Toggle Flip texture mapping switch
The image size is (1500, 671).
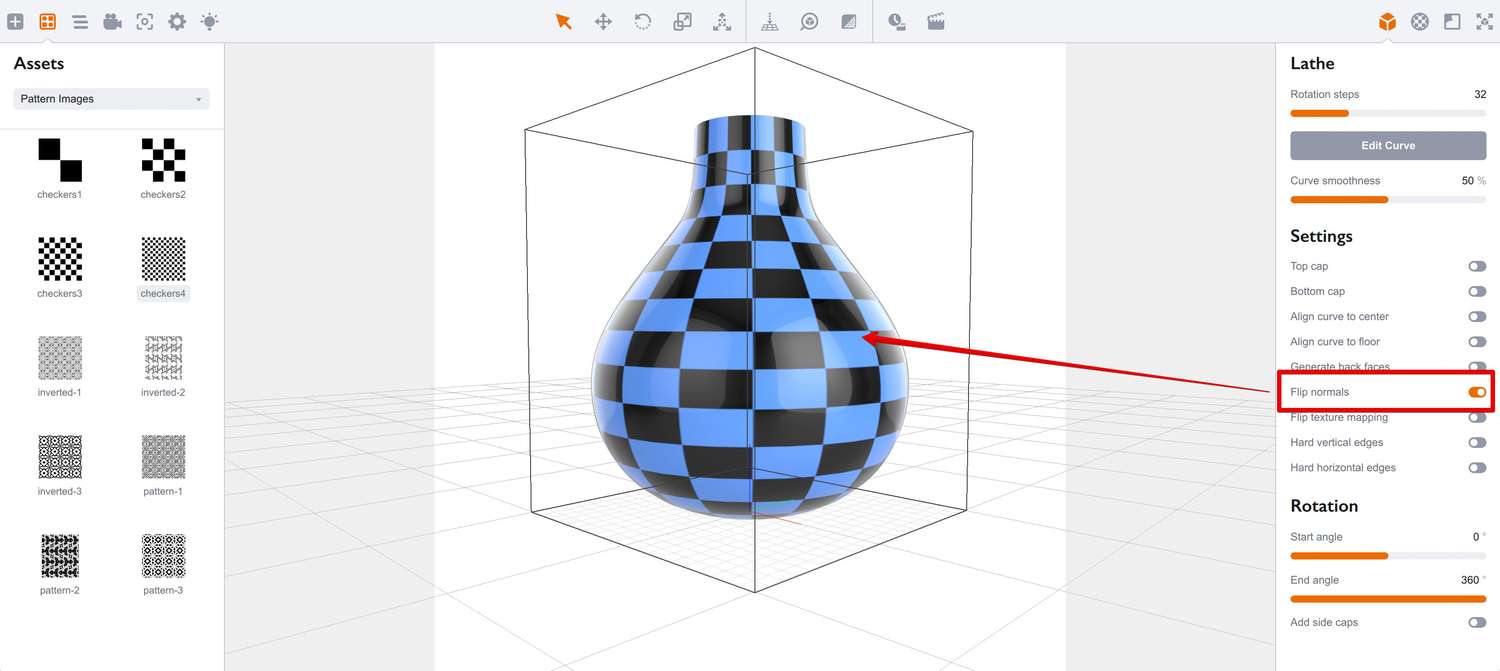pos(1477,417)
